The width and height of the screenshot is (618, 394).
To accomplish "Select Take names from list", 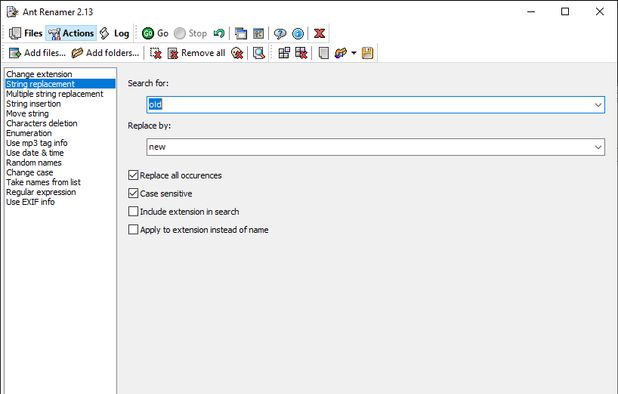I will (x=60, y=182).
